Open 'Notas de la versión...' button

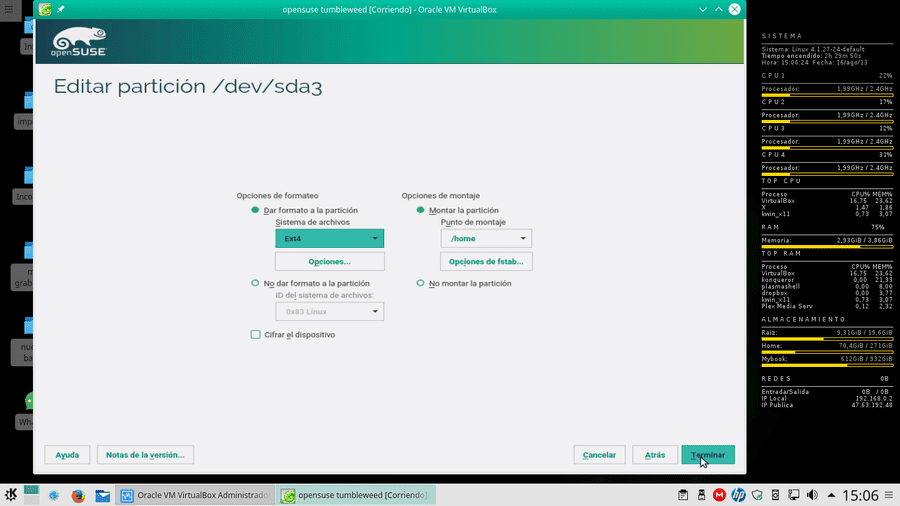click(x=145, y=454)
